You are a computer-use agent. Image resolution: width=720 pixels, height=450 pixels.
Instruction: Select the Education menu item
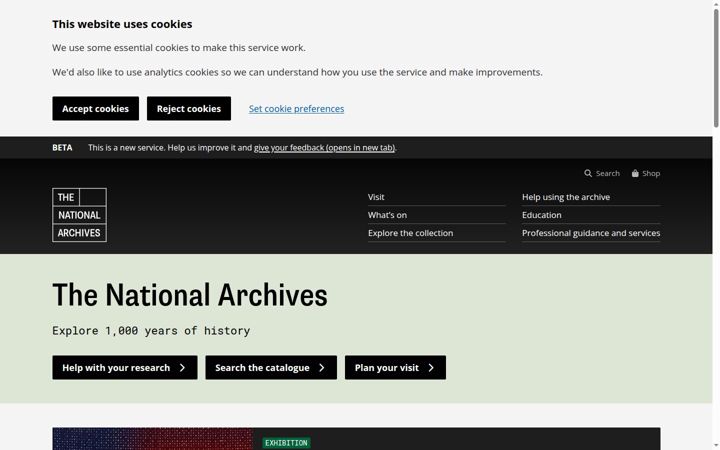(x=541, y=215)
